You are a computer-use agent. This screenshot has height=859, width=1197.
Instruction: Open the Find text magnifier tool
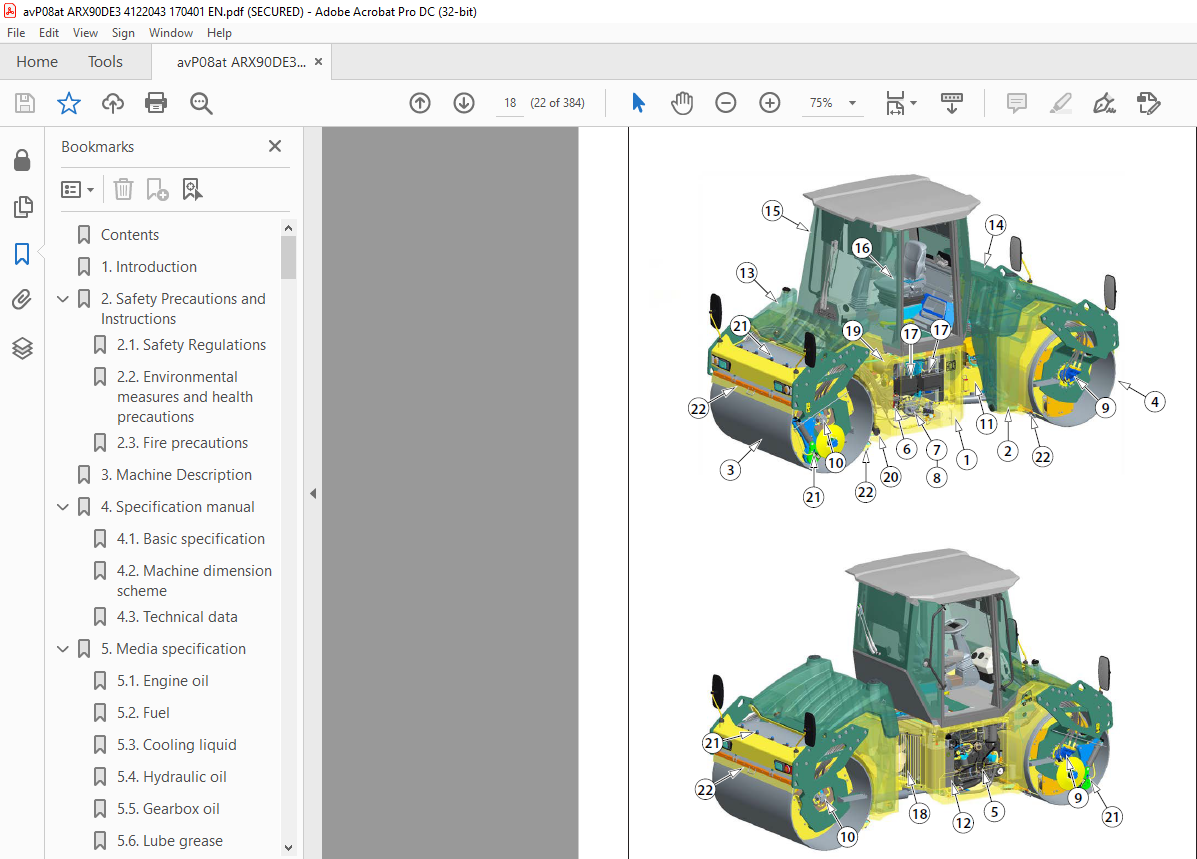click(x=201, y=103)
